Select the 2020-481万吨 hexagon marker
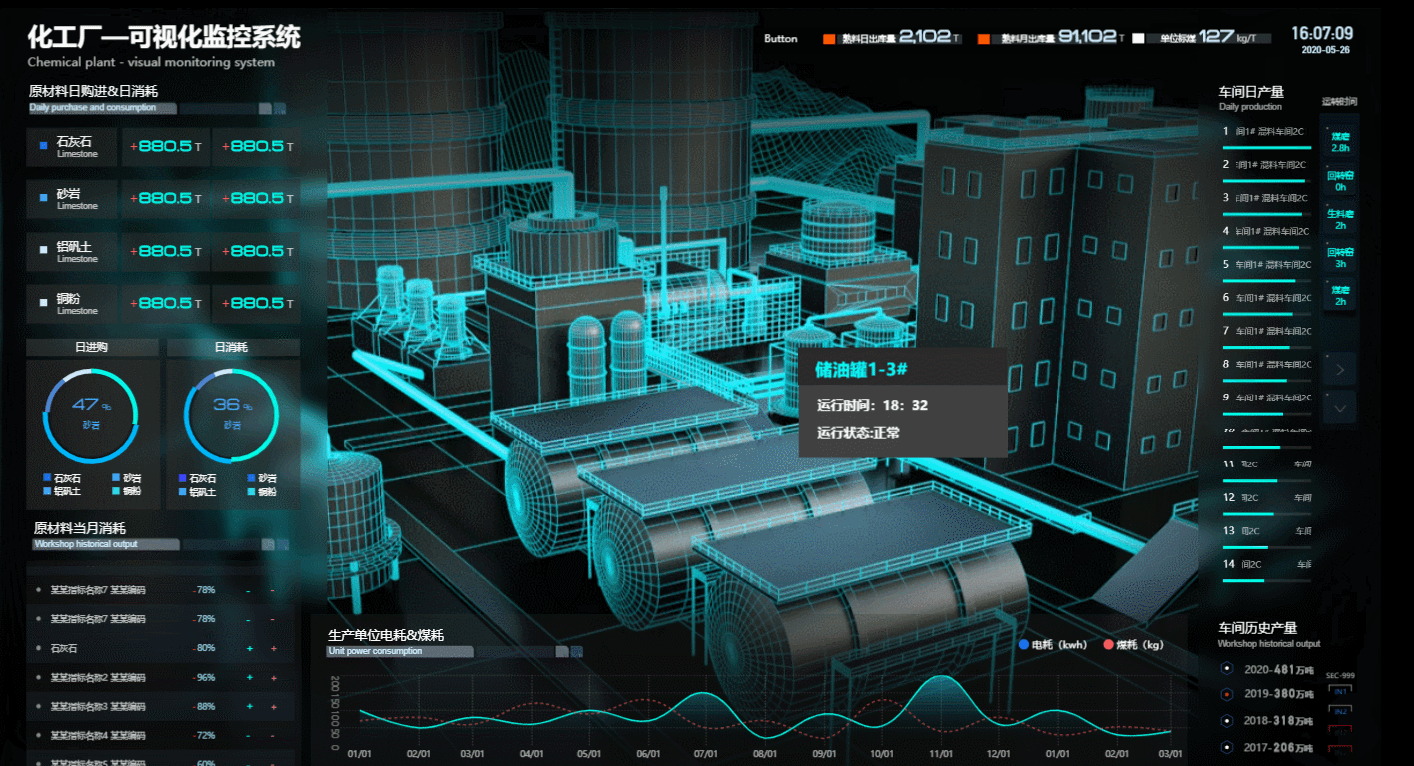 coord(1227,669)
